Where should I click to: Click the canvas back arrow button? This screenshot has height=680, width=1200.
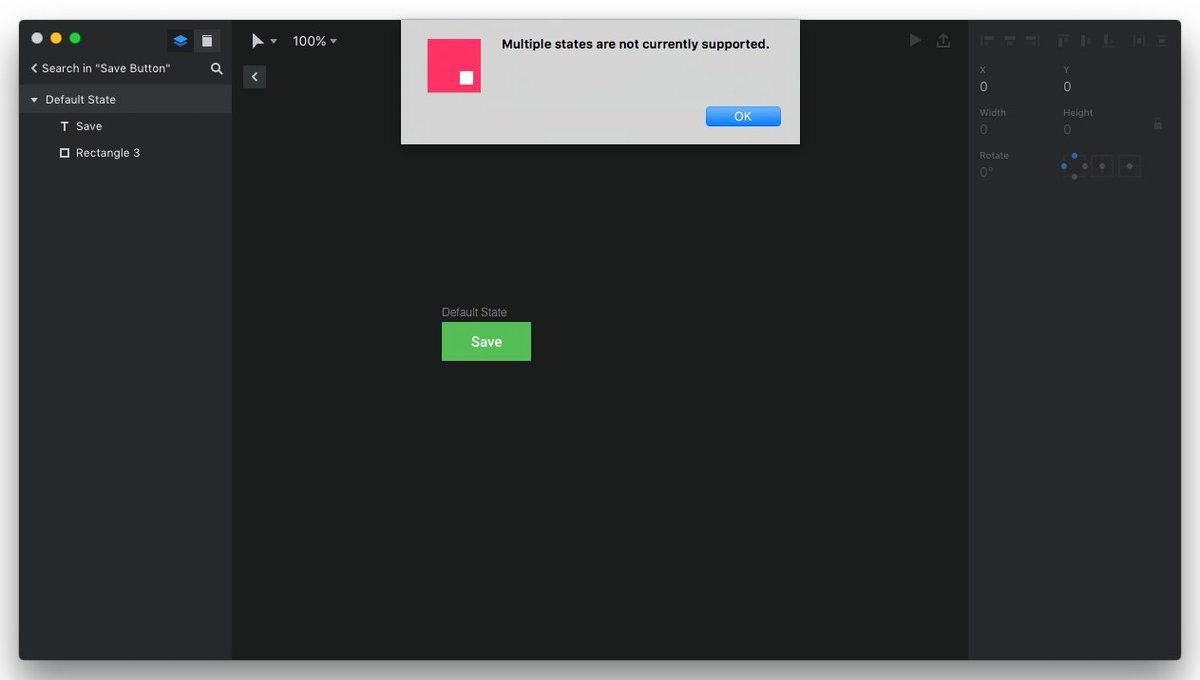tap(255, 77)
